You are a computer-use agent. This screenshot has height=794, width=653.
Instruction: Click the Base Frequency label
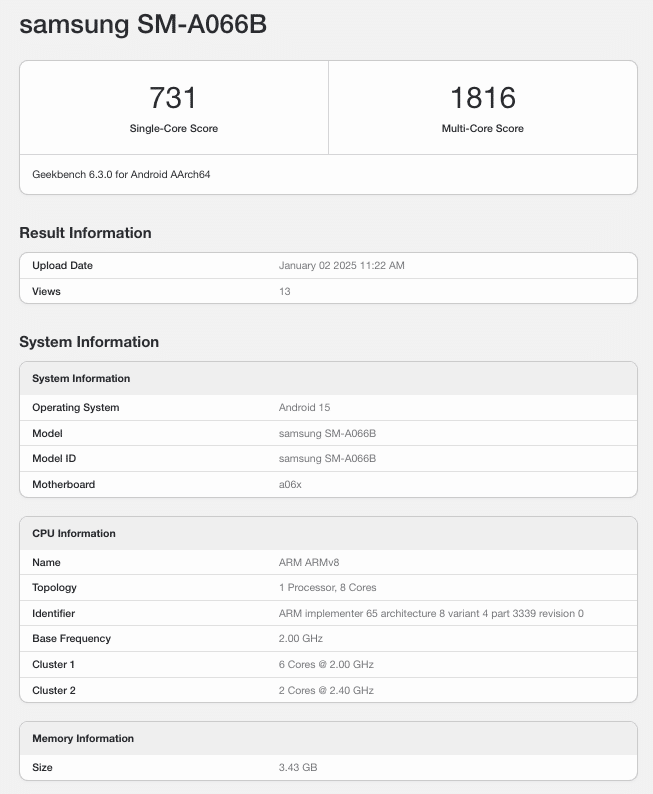click(x=71, y=638)
